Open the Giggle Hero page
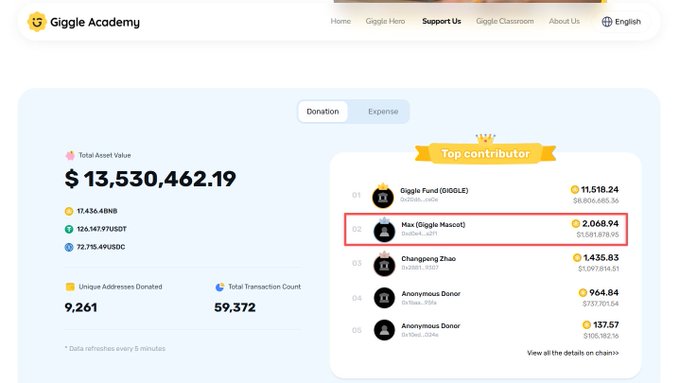The height and width of the screenshot is (383, 680). [385, 21]
